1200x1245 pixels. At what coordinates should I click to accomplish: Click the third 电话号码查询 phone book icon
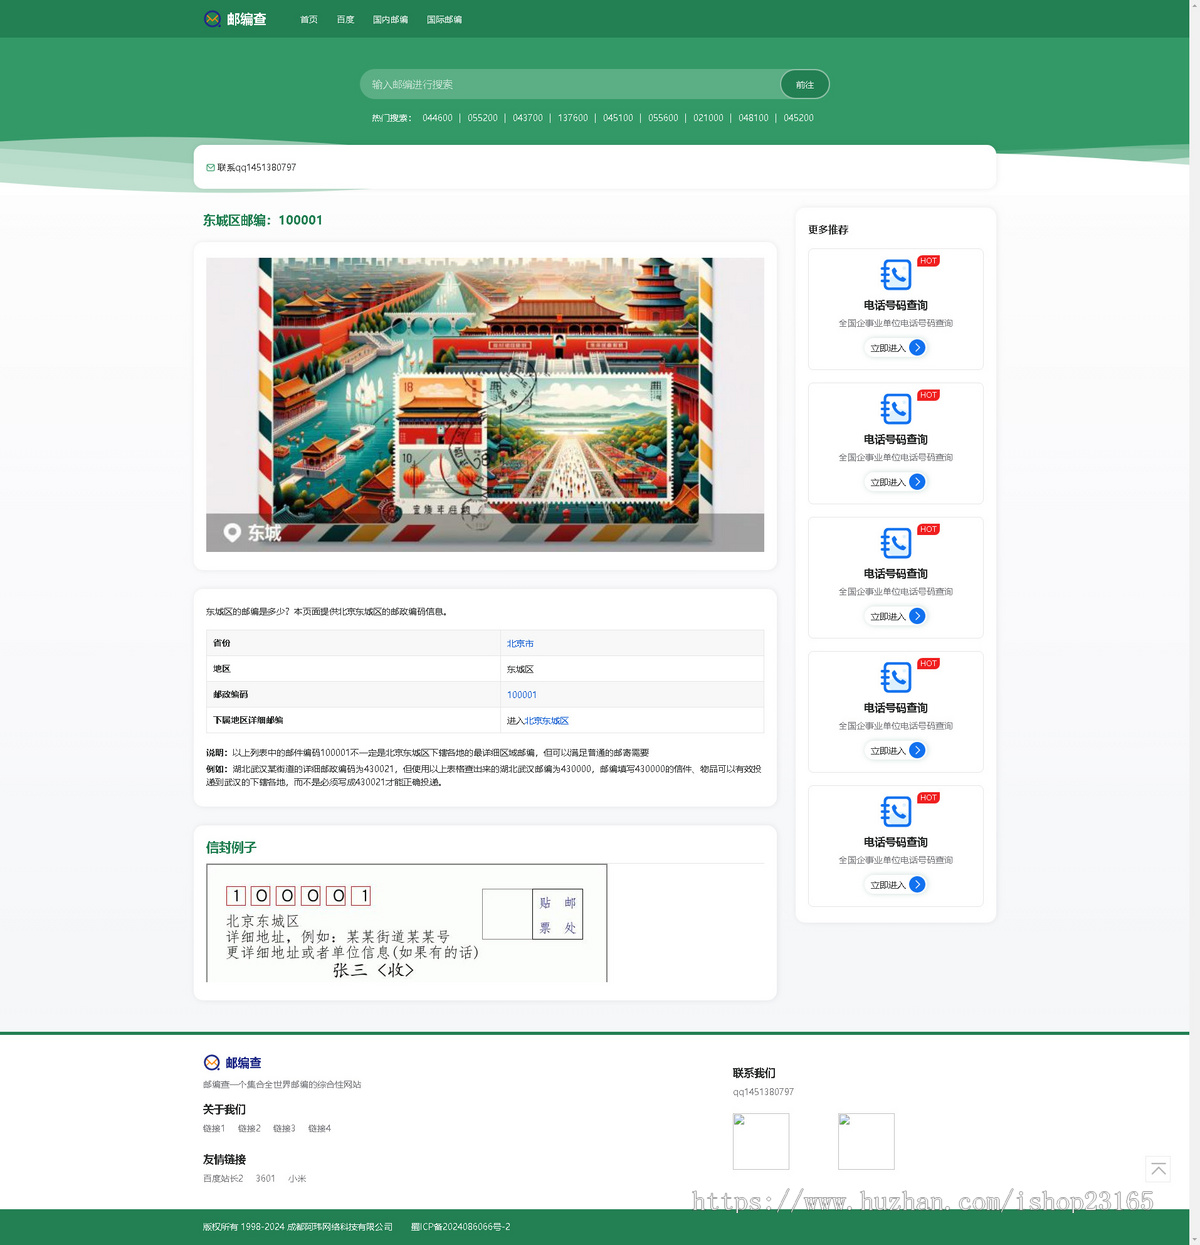click(x=896, y=543)
